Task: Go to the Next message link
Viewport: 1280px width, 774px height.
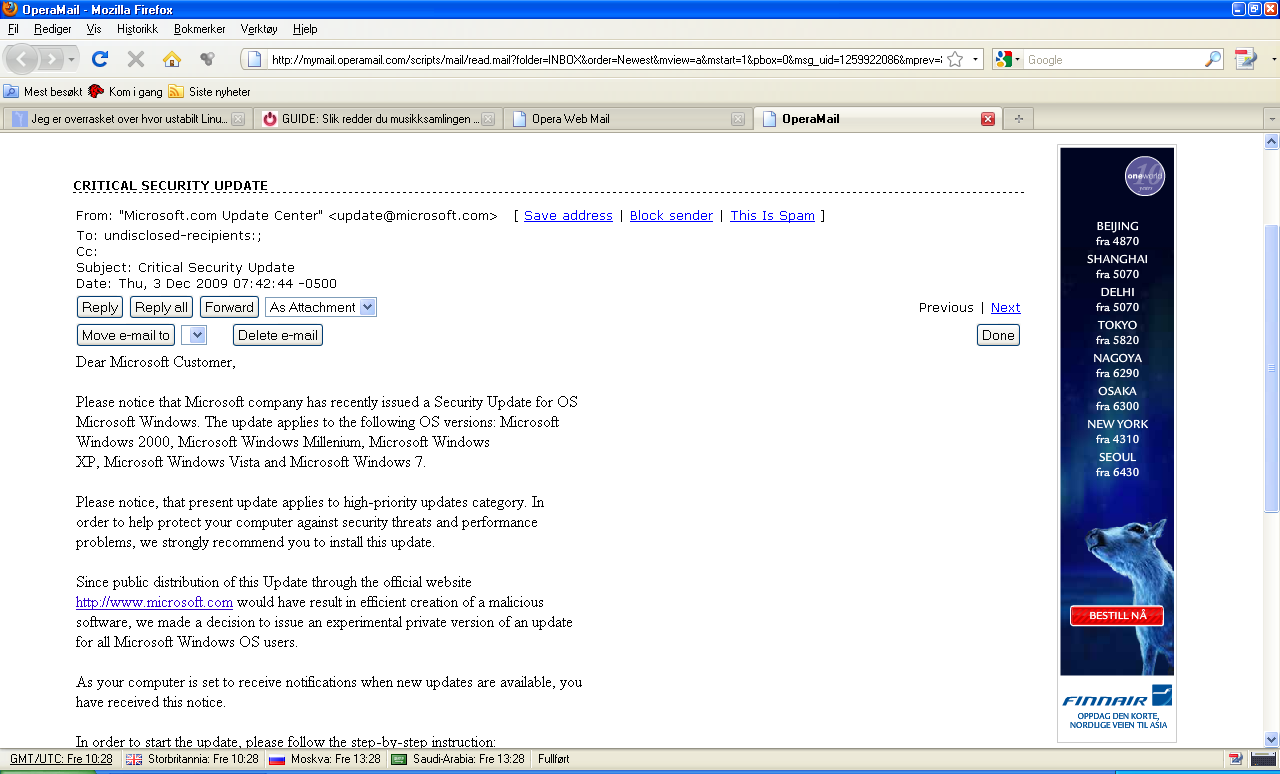Action: 1006,307
